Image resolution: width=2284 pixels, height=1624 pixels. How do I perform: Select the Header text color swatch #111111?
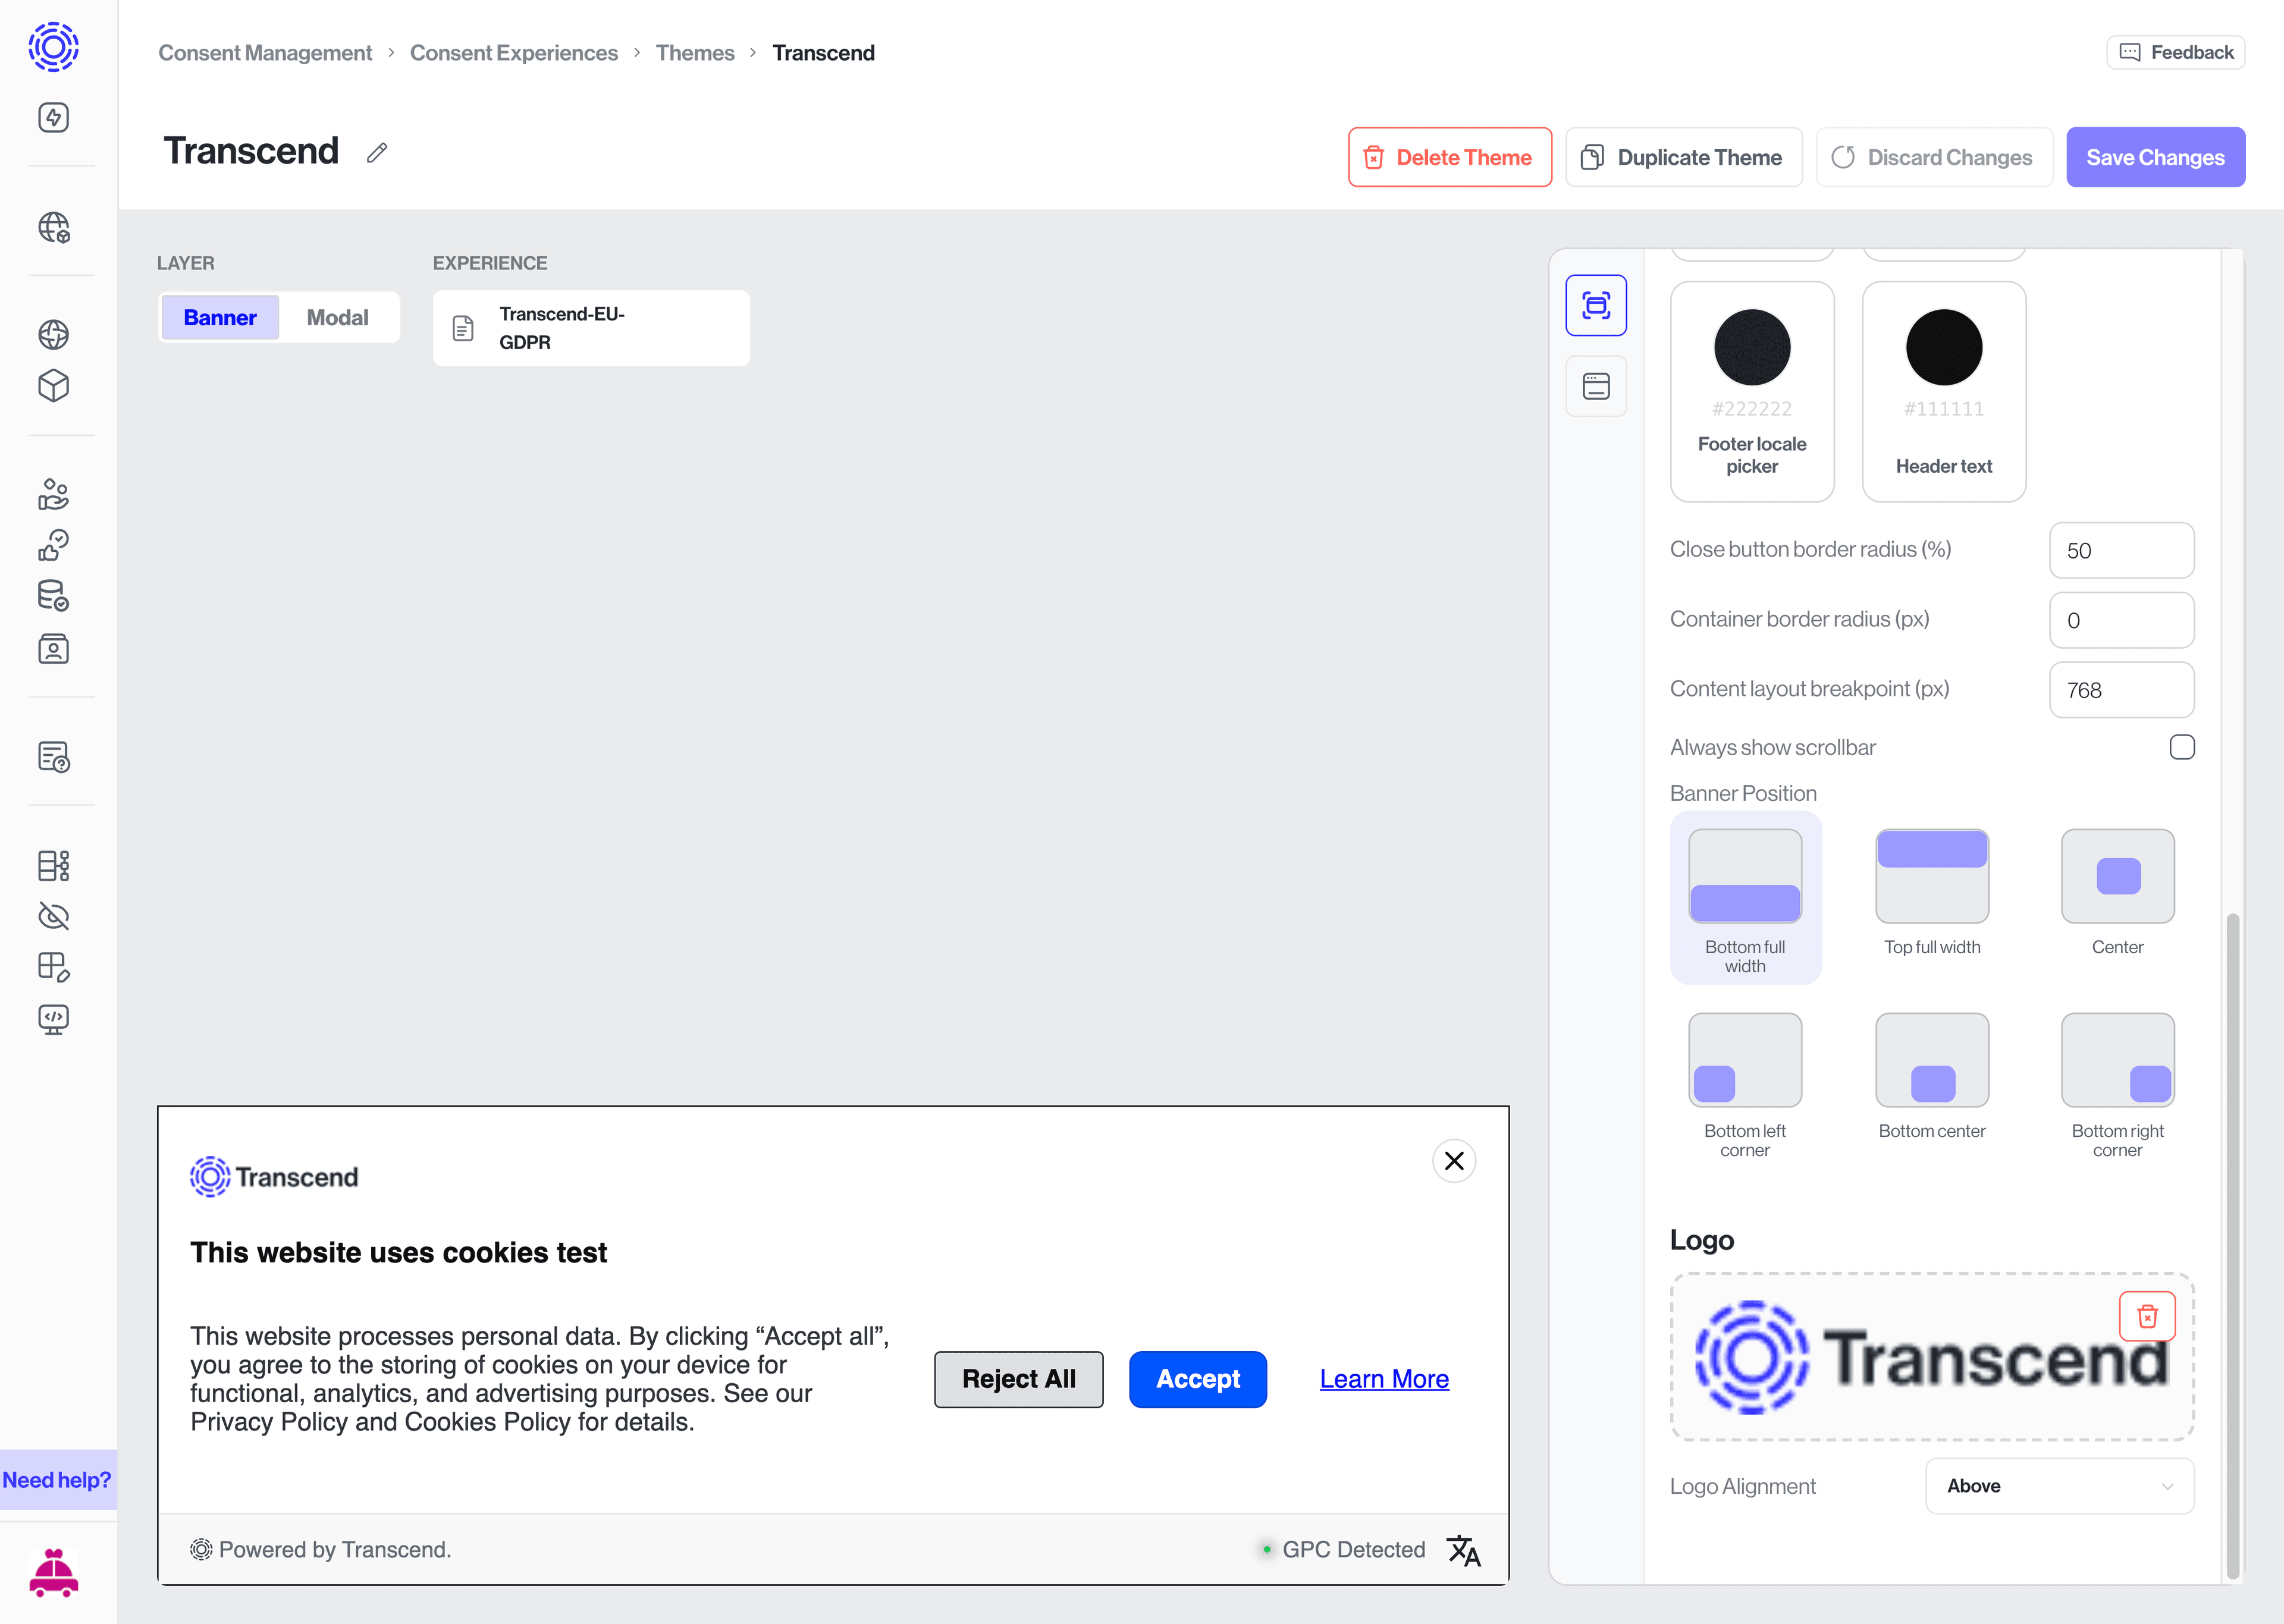1943,346
